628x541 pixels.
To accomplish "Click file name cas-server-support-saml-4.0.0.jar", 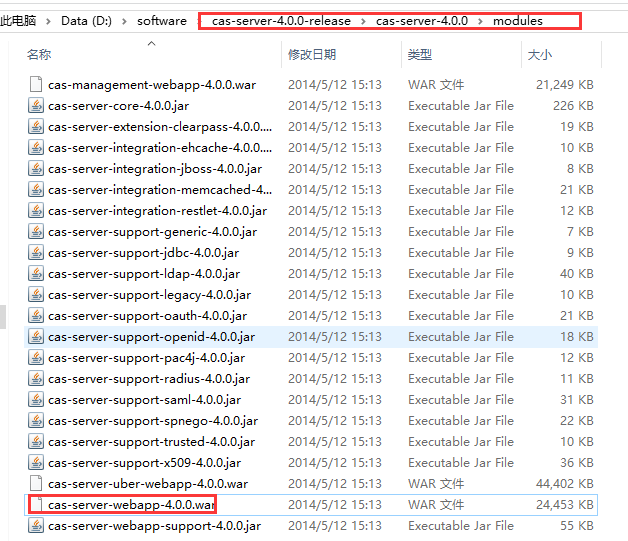I will pyautogui.click(x=145, y=400).
